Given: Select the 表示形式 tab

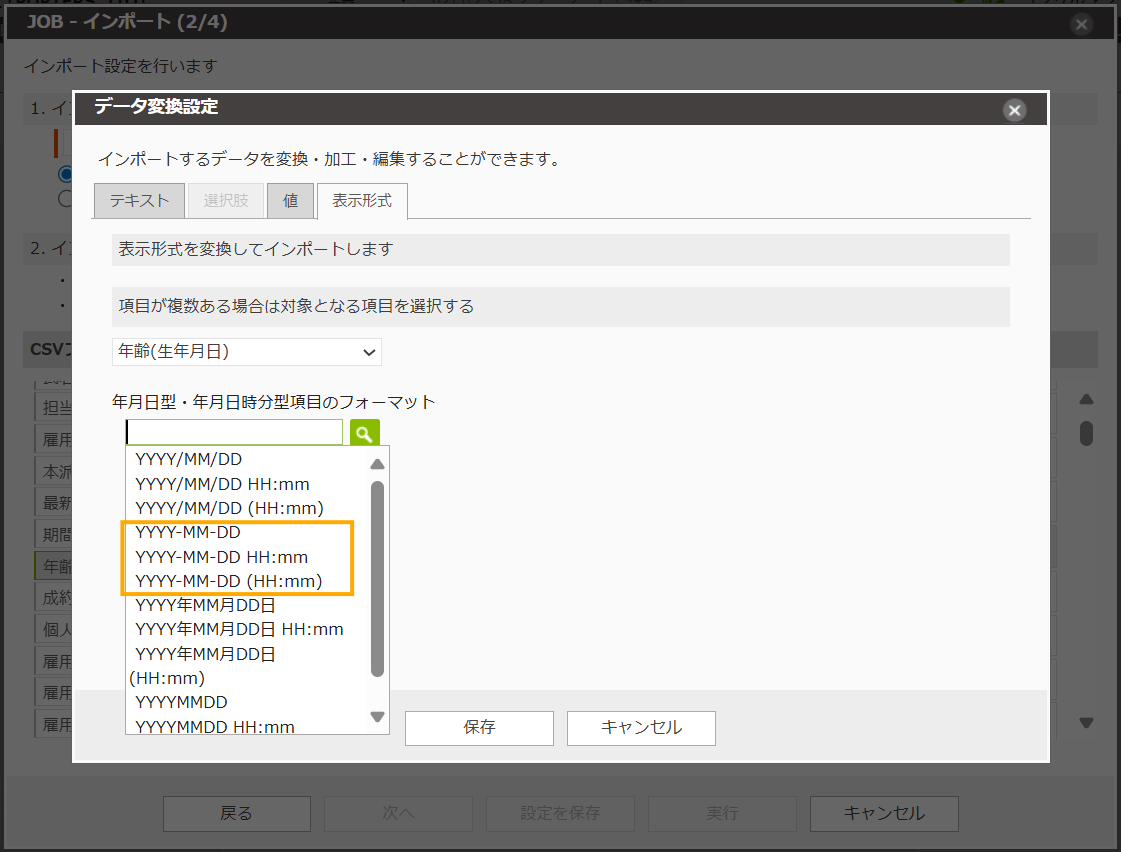Looking at the screenshot, I should click(362, 201).
